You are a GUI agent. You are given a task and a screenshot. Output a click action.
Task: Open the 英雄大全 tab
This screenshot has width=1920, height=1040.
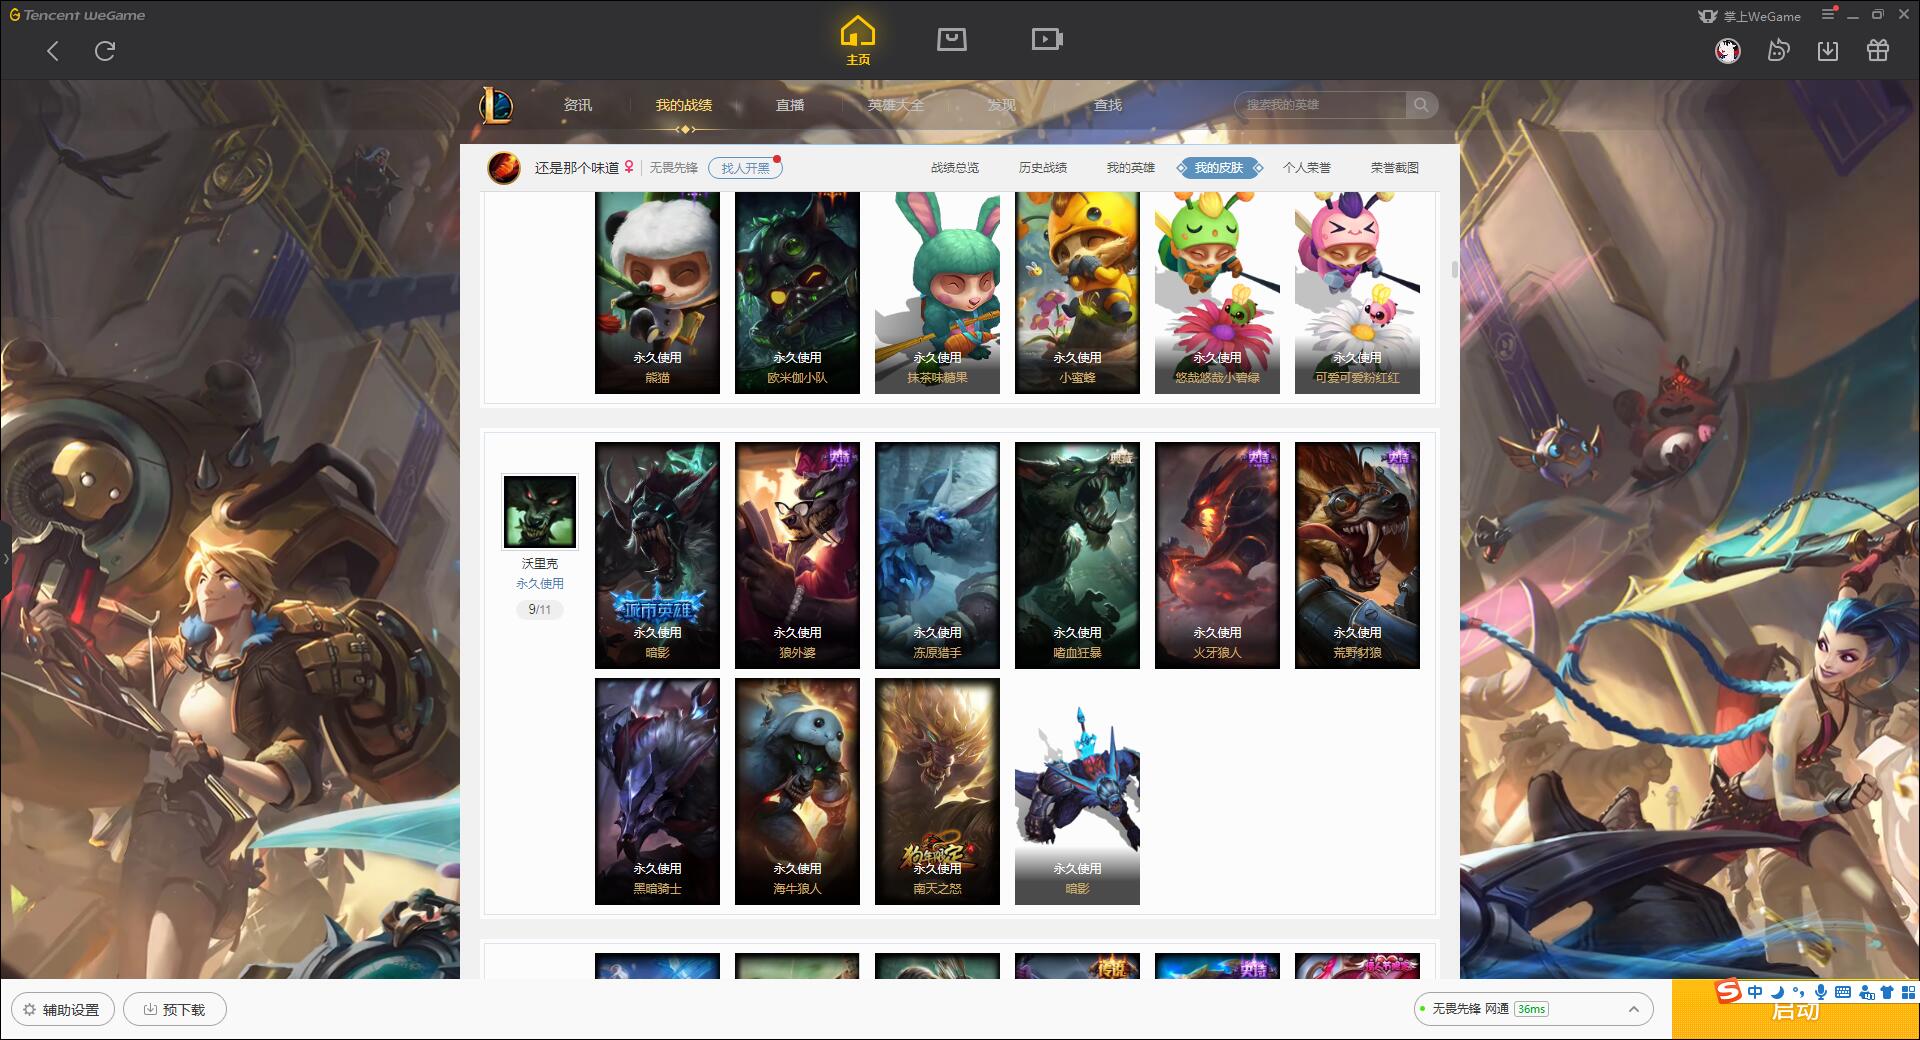tap(896, 105)
